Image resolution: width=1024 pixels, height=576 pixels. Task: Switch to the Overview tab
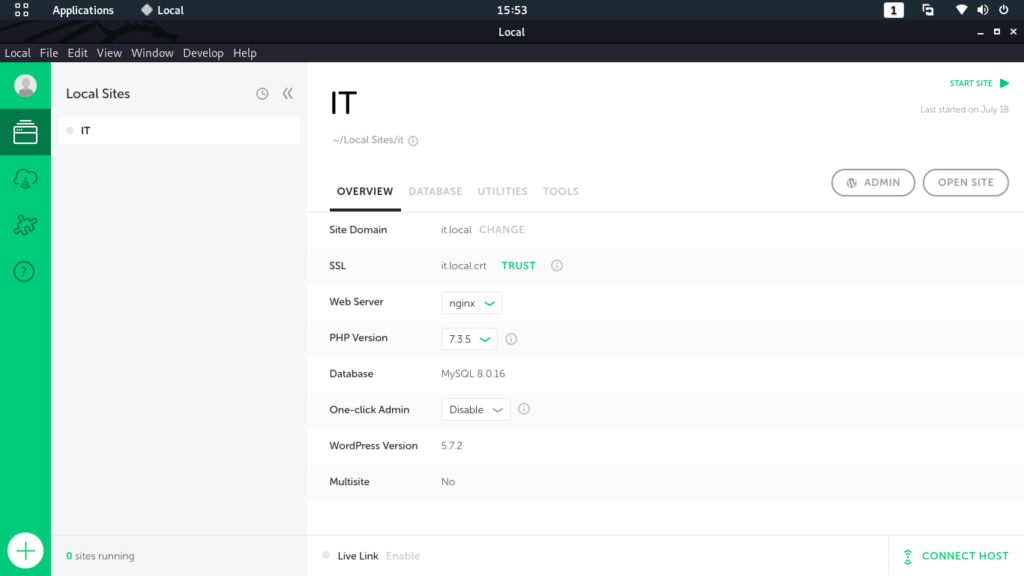[x=365, y=191]
